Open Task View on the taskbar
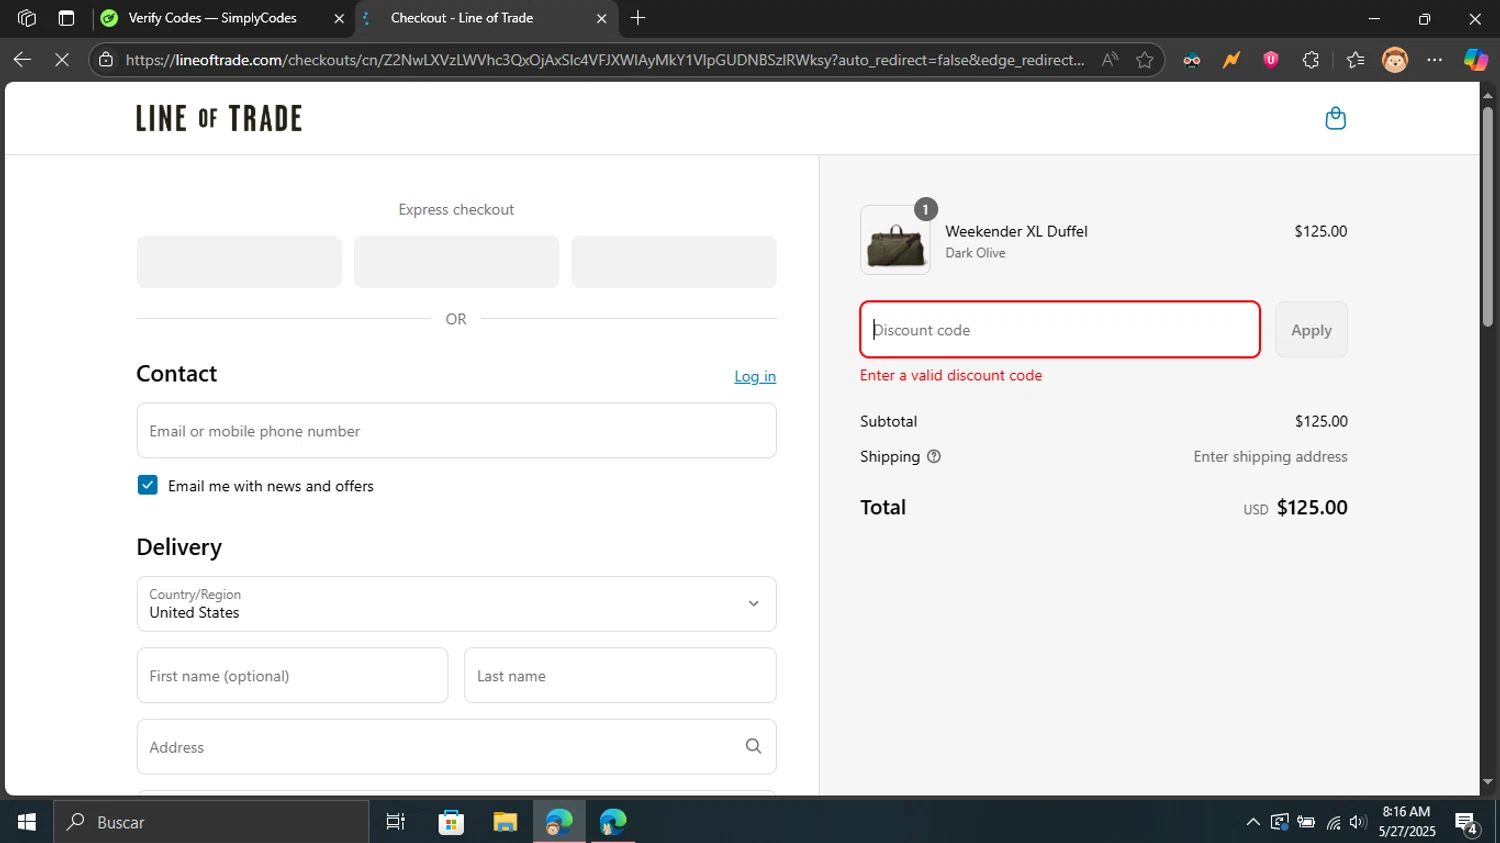The width and height of the screenshot is (1500, 843). tap(396, 822)
